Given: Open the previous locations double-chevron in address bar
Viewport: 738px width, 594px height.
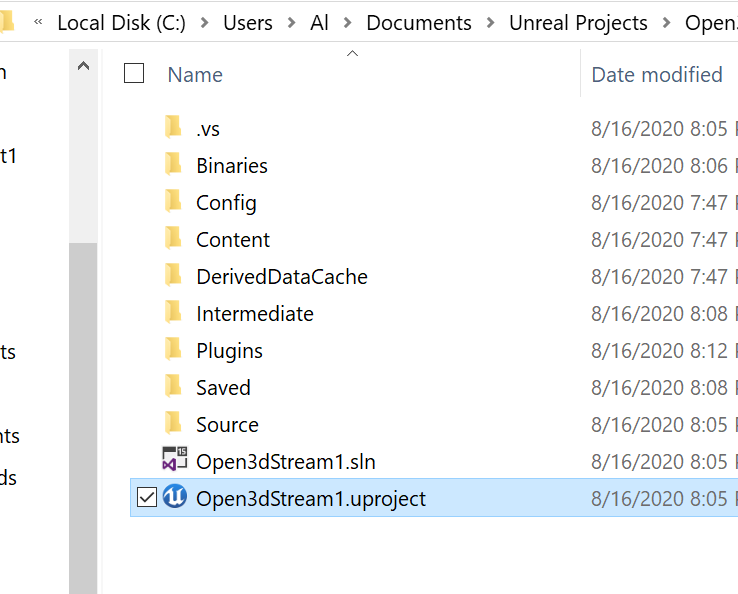Looking at the screenshot, I should tap(38, 22).
